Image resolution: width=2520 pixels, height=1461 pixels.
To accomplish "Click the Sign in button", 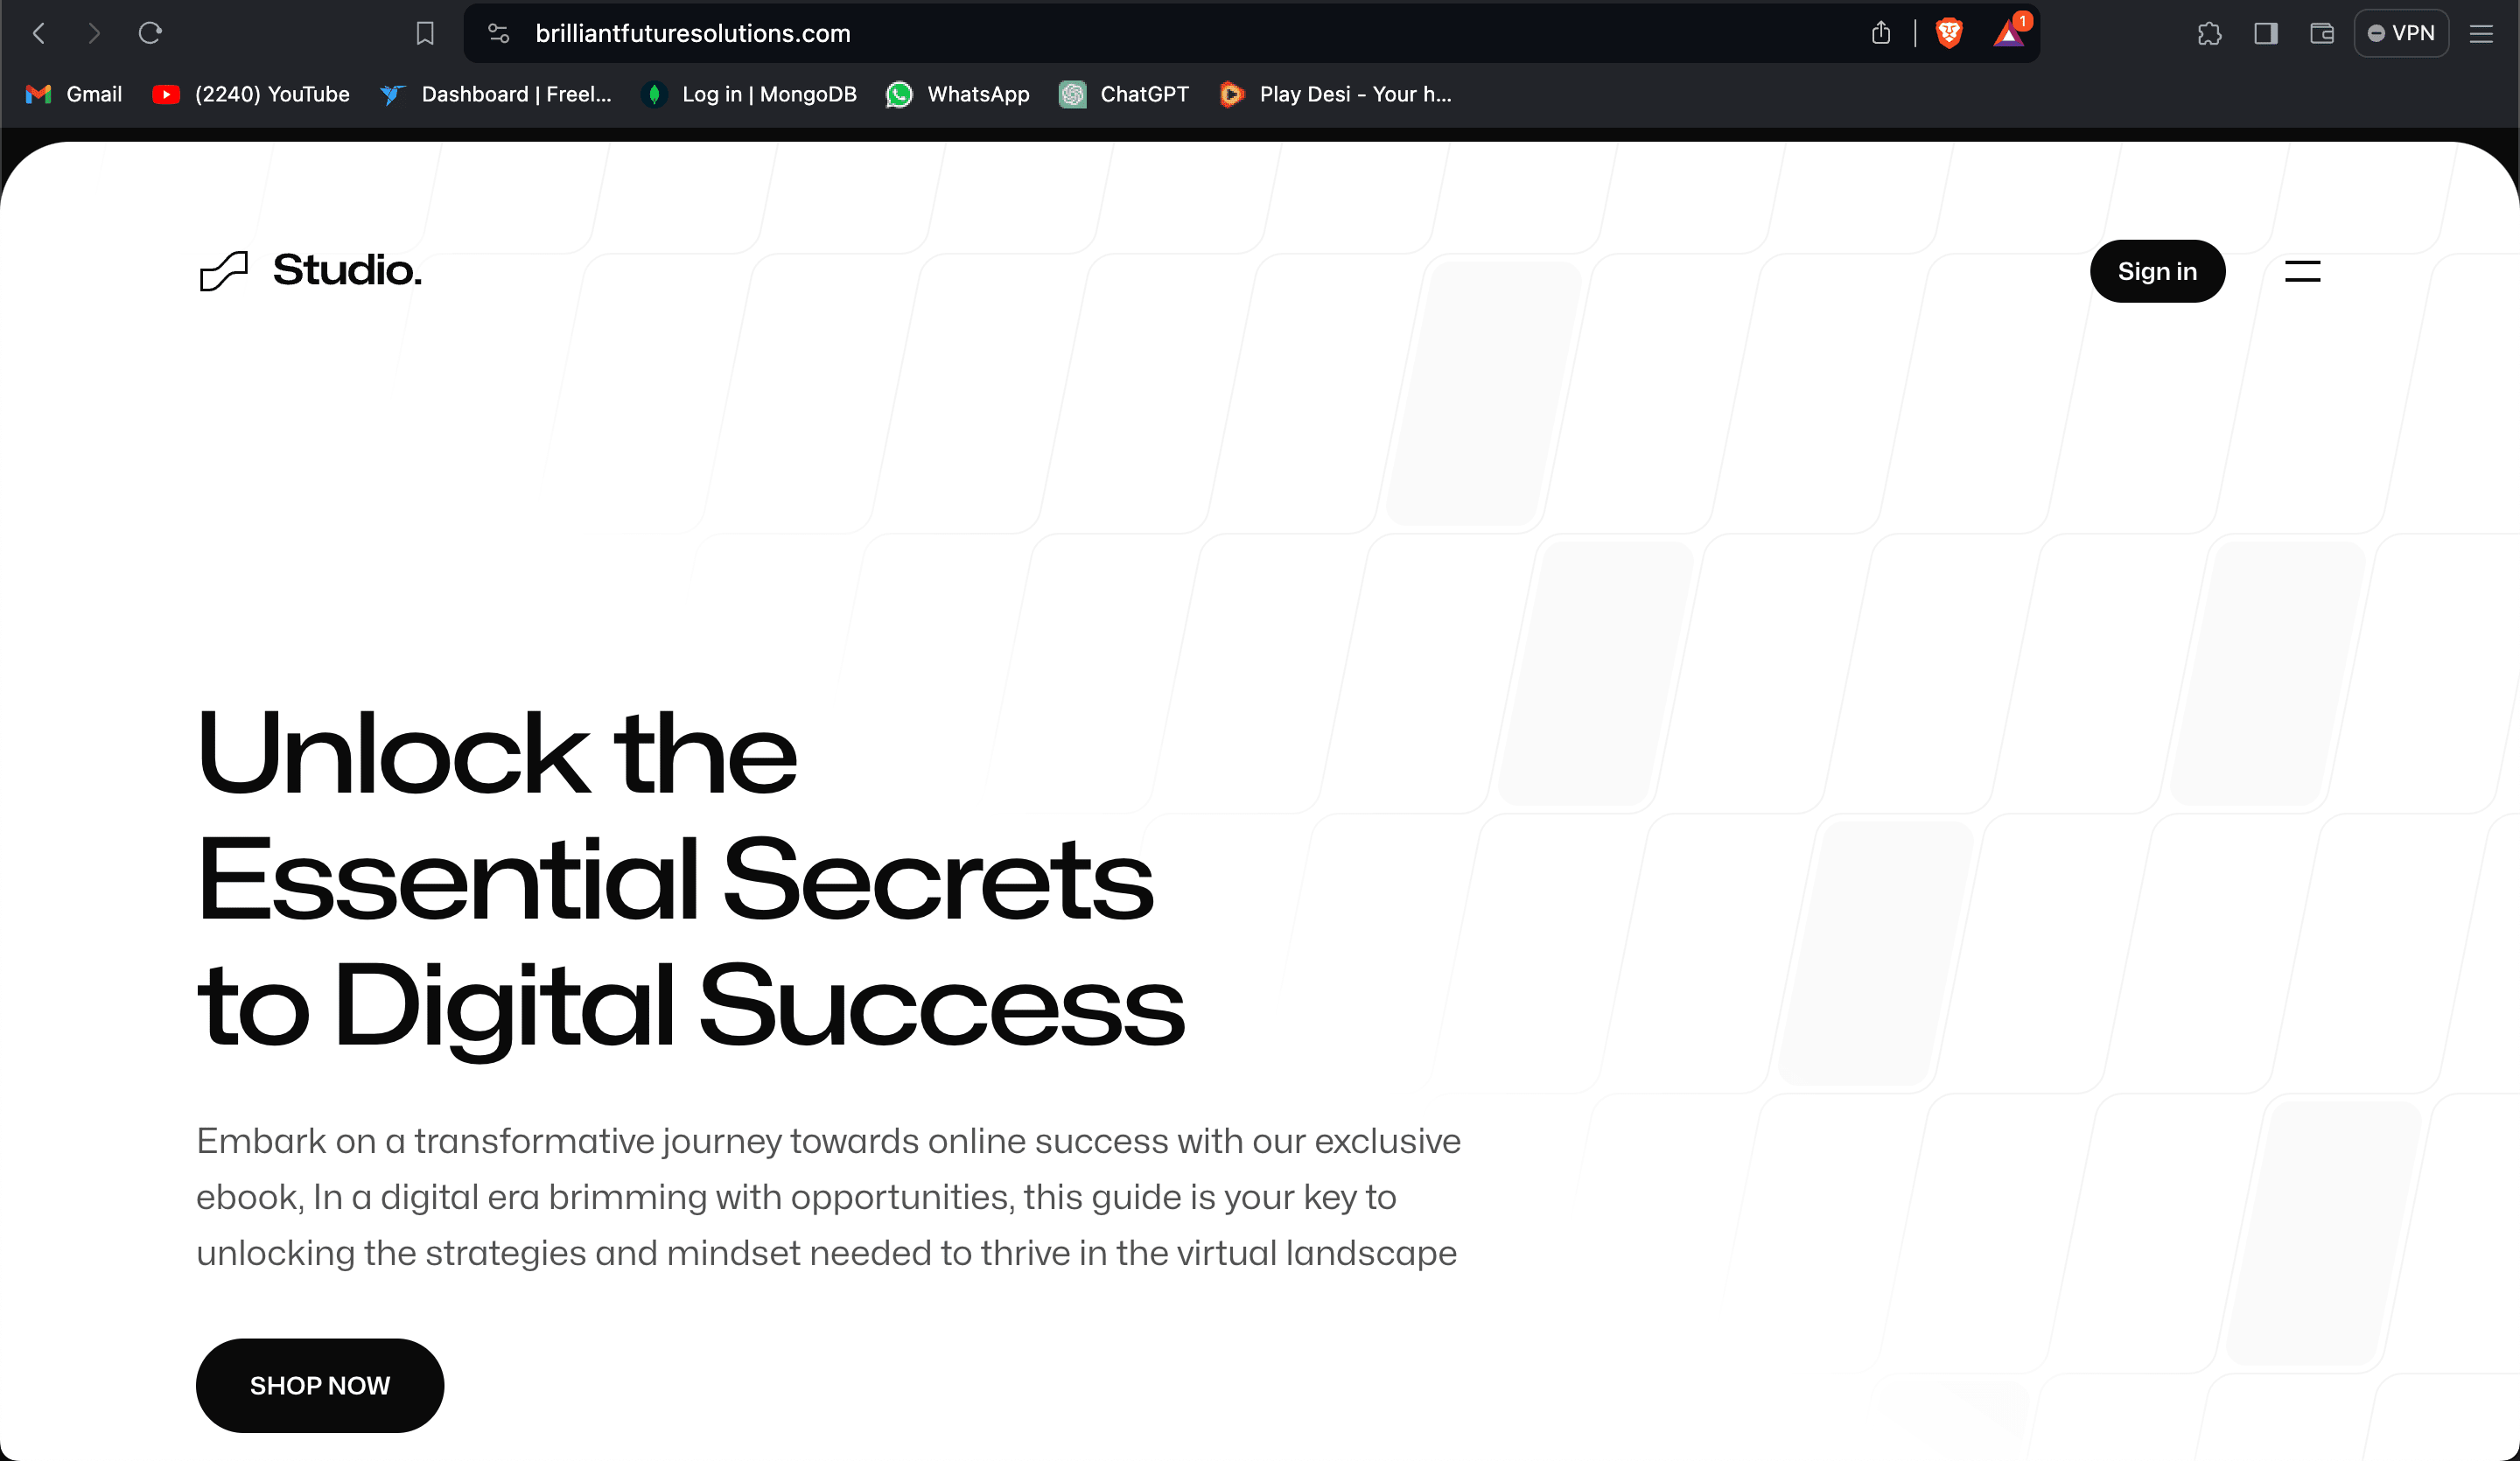I will click(2159, 269).
